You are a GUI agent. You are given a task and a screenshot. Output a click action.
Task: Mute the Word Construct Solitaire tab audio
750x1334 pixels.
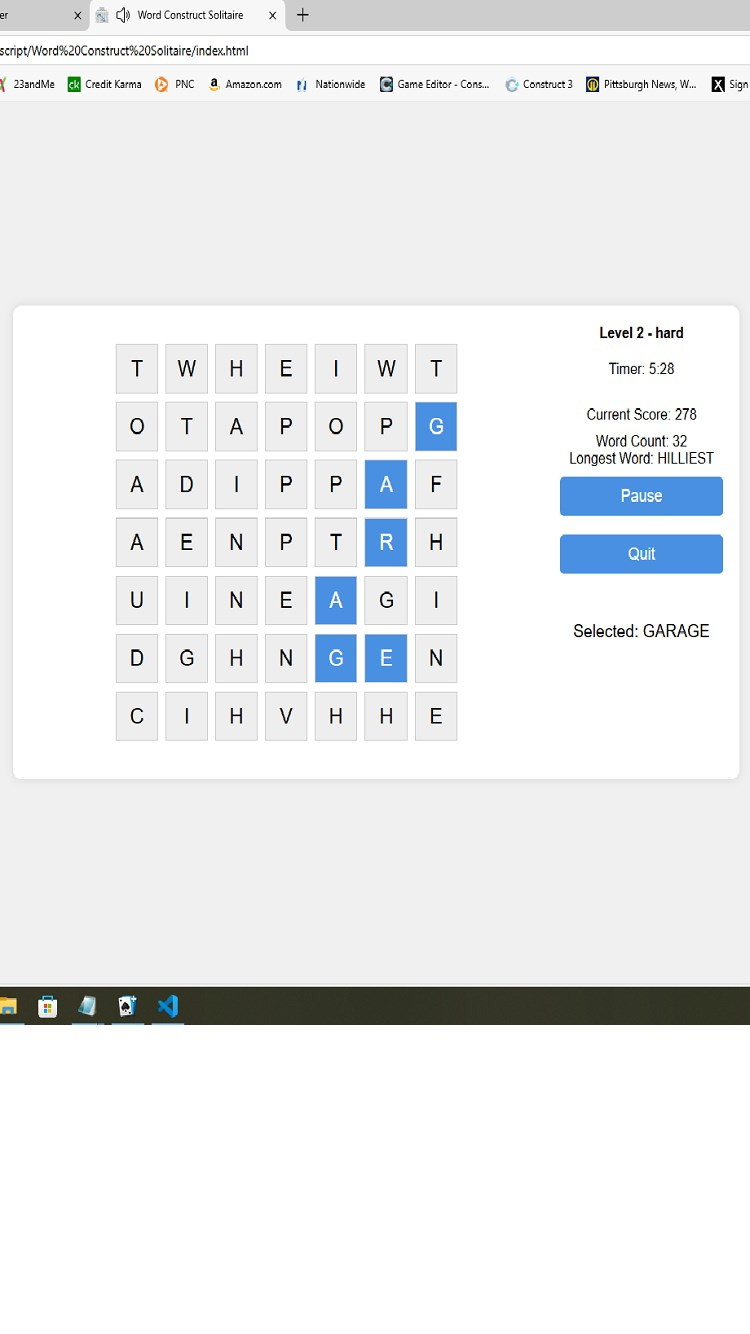123,15
